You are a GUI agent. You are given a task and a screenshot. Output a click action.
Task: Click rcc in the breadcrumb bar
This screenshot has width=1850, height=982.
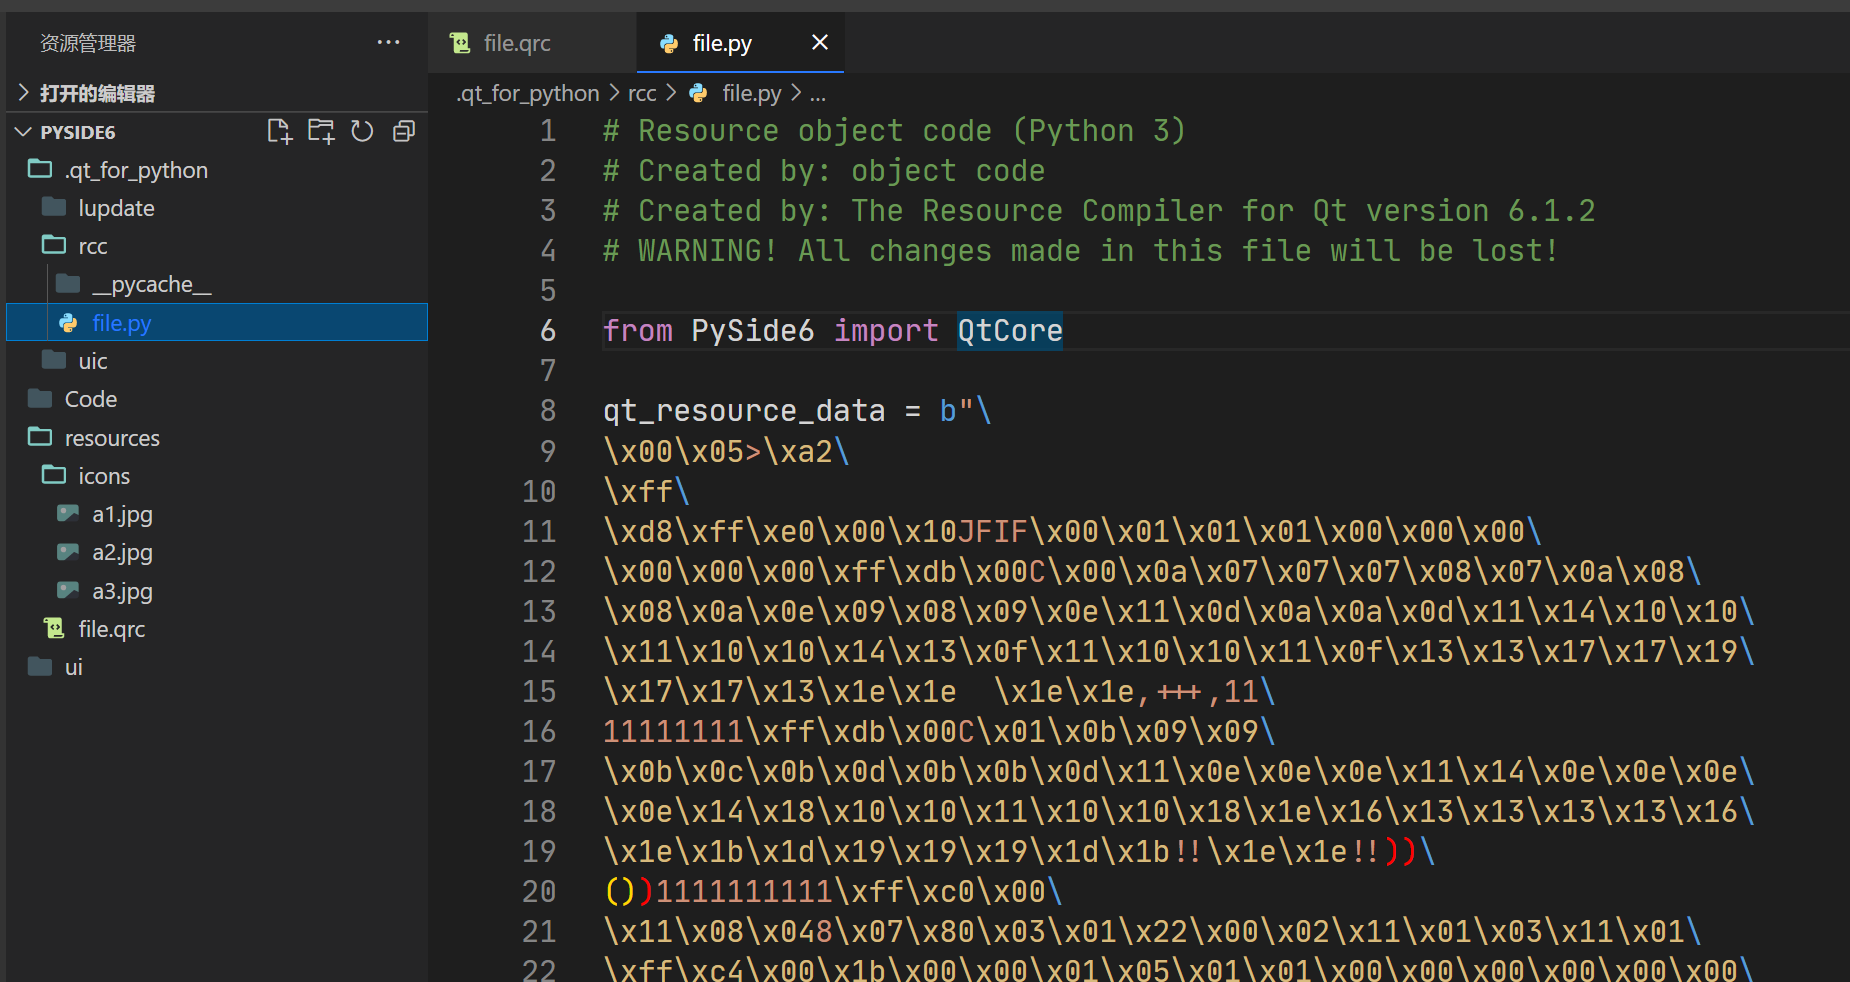(642, 93)
